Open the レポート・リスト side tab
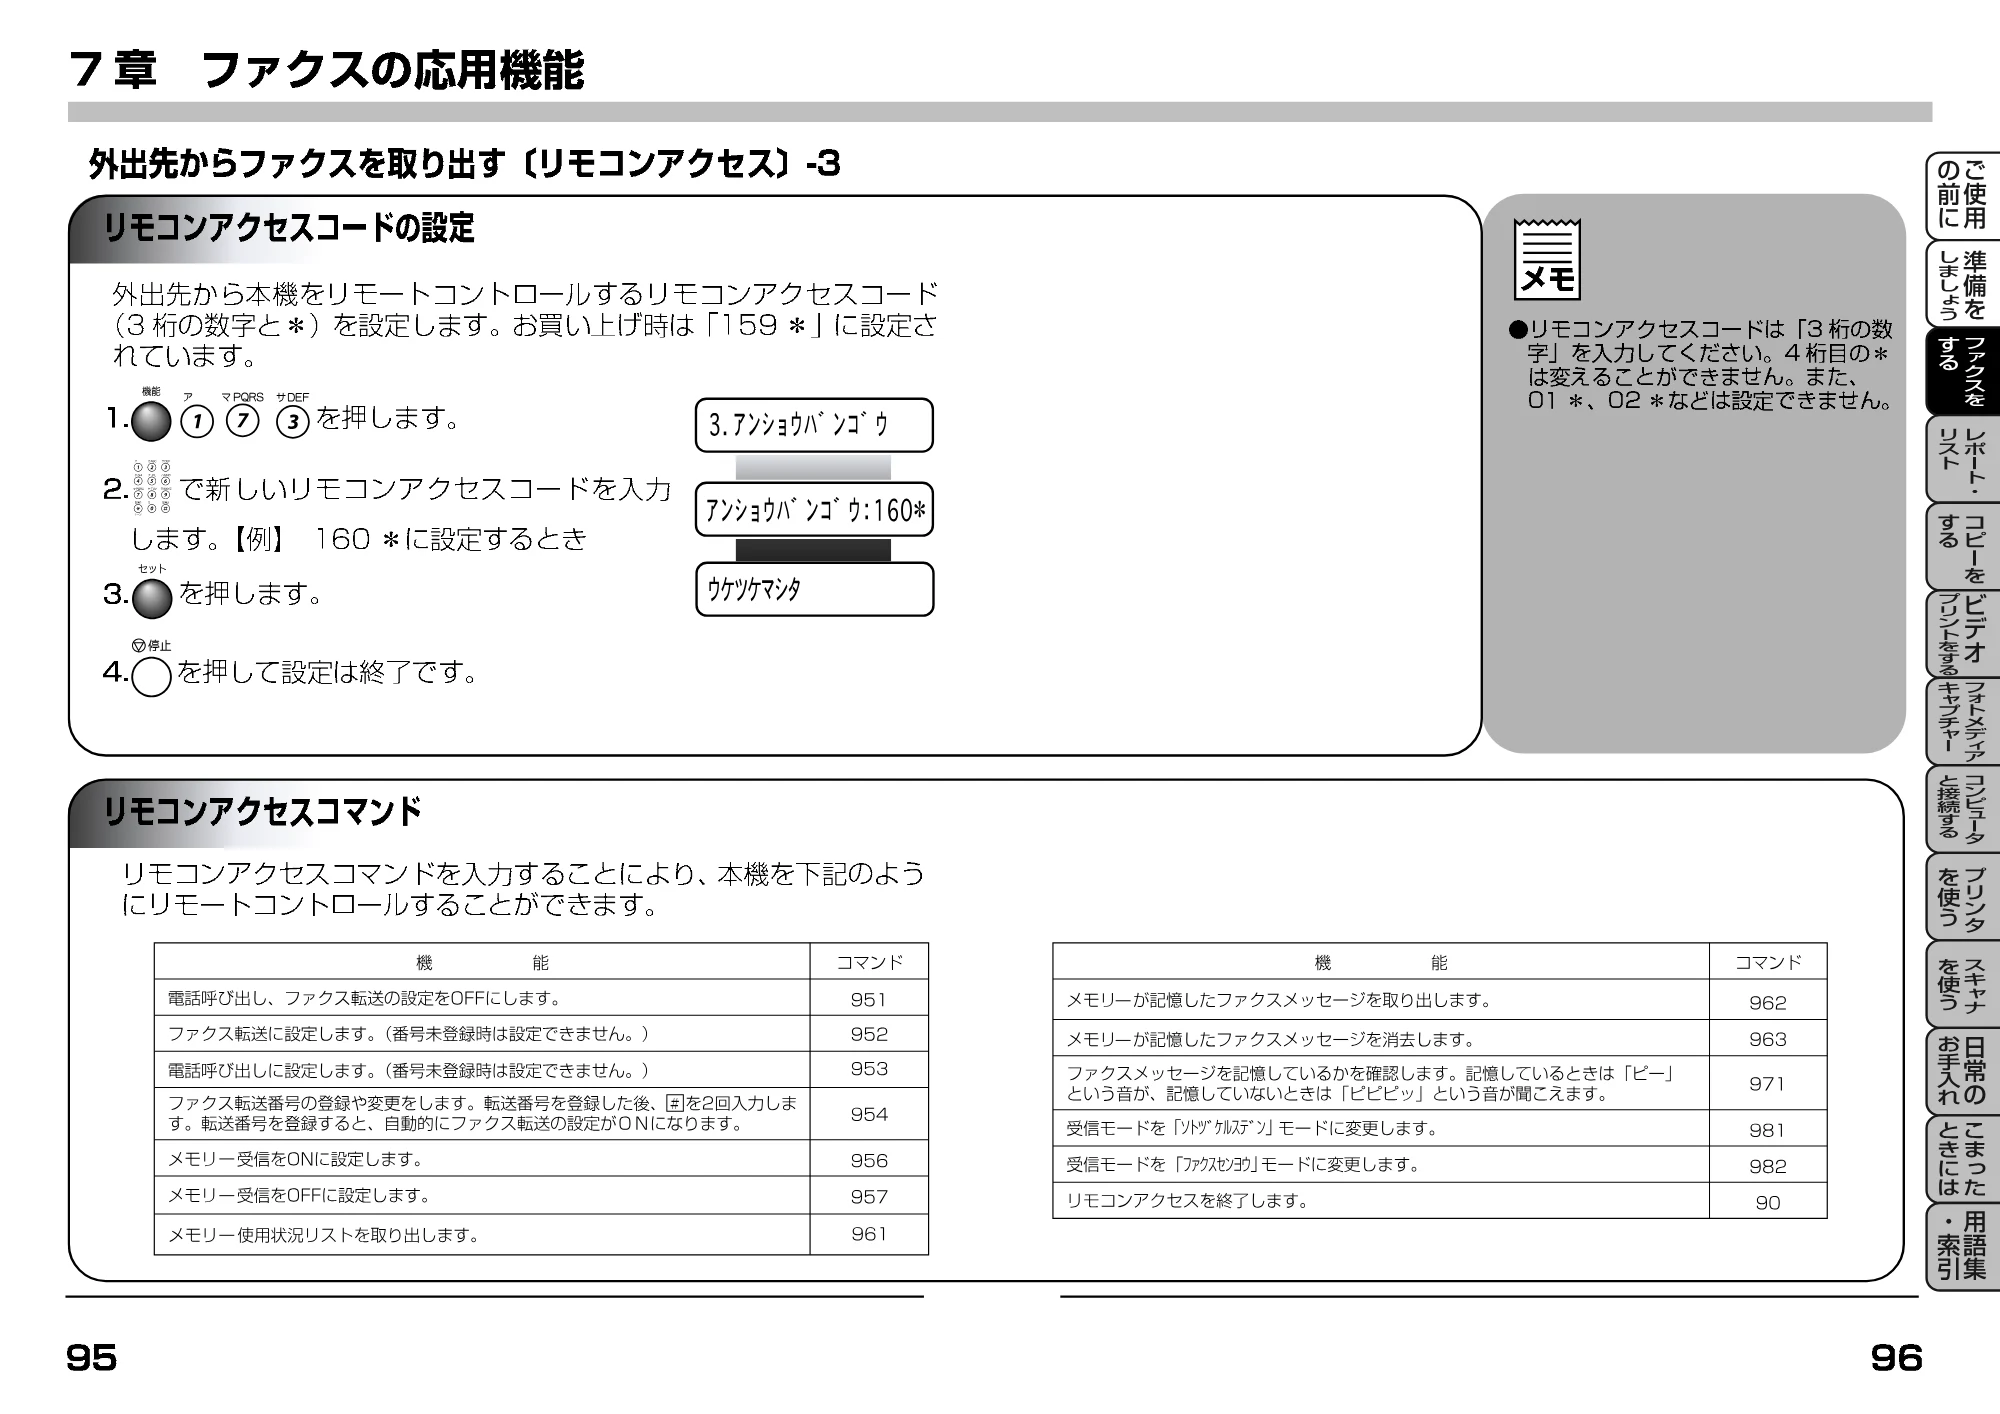This screenshot has width=2000, height=1414. [x=1962, y=459]
